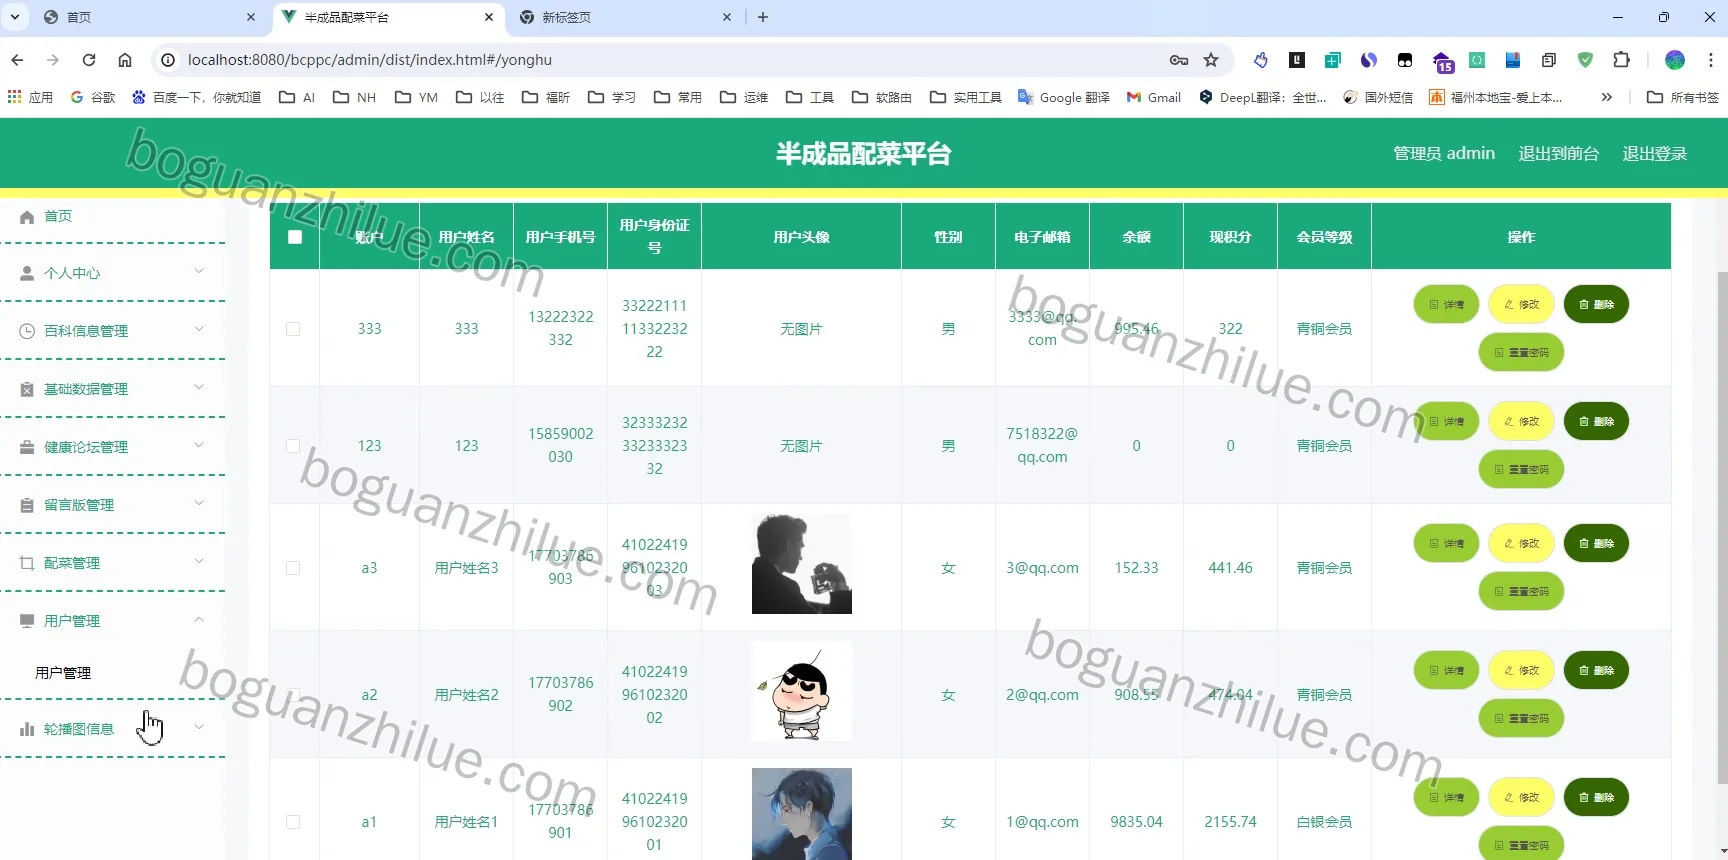Click the page's vertical scrollbar

(1721, 526)
